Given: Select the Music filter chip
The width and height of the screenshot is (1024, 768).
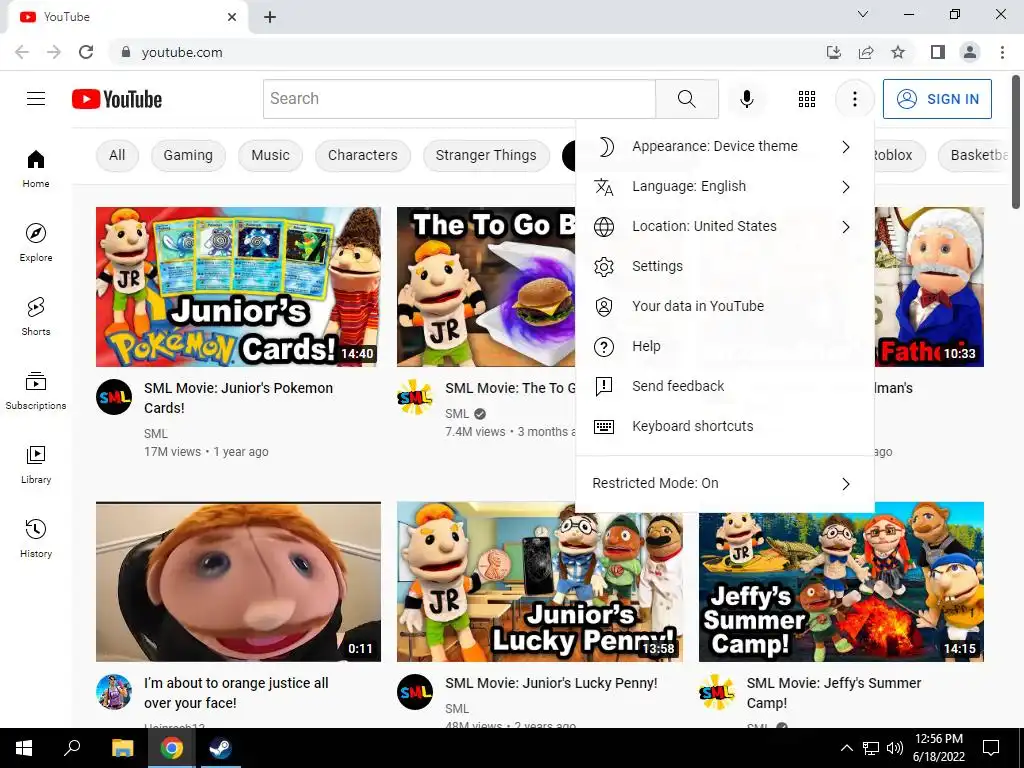Looking at the screenshot, I should pyautogui.click(x=270, y=155).
